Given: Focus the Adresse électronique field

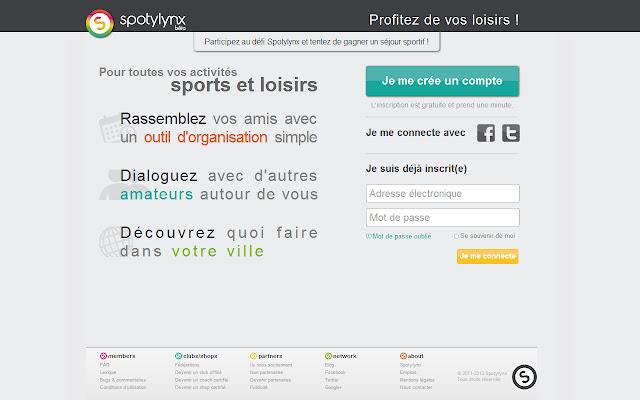Looking at the screenshot, I should 442,193.
